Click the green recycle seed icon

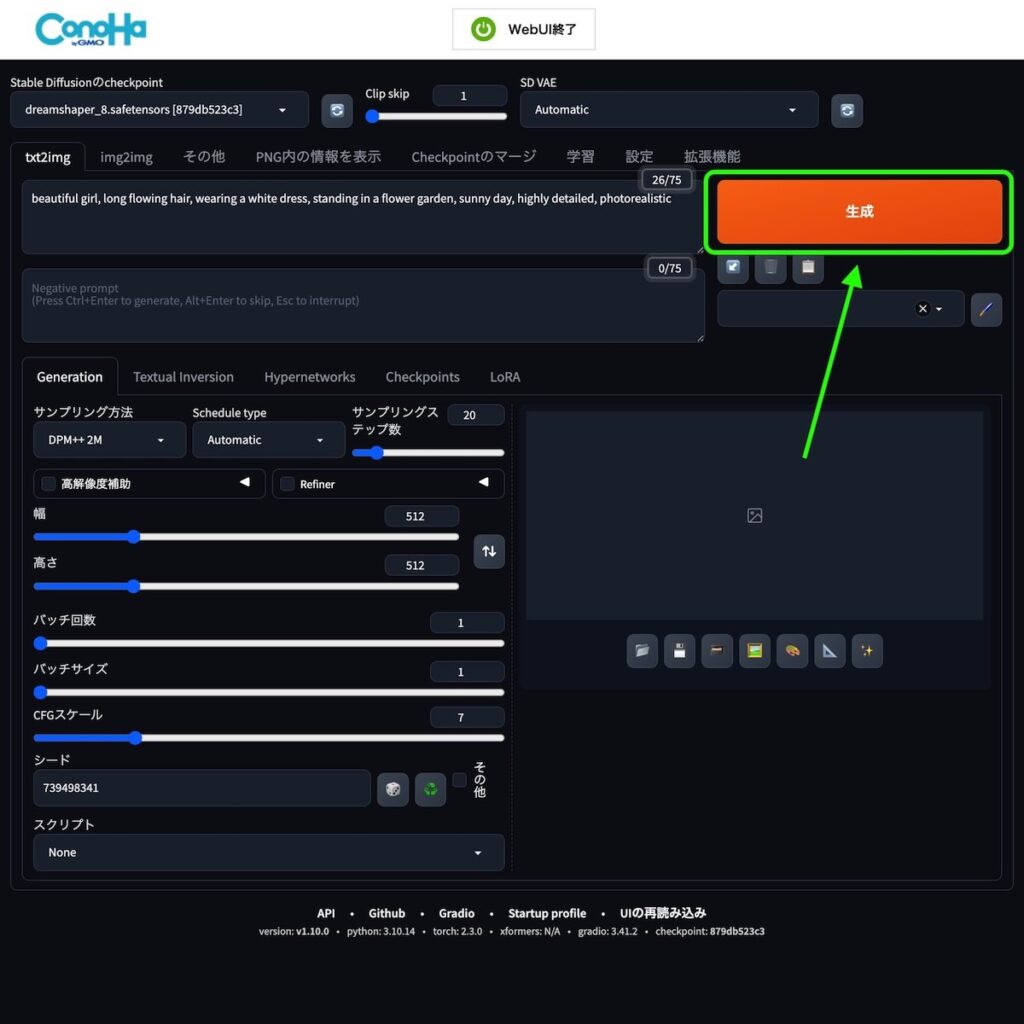pyautogui.click(x=430, y=789)
